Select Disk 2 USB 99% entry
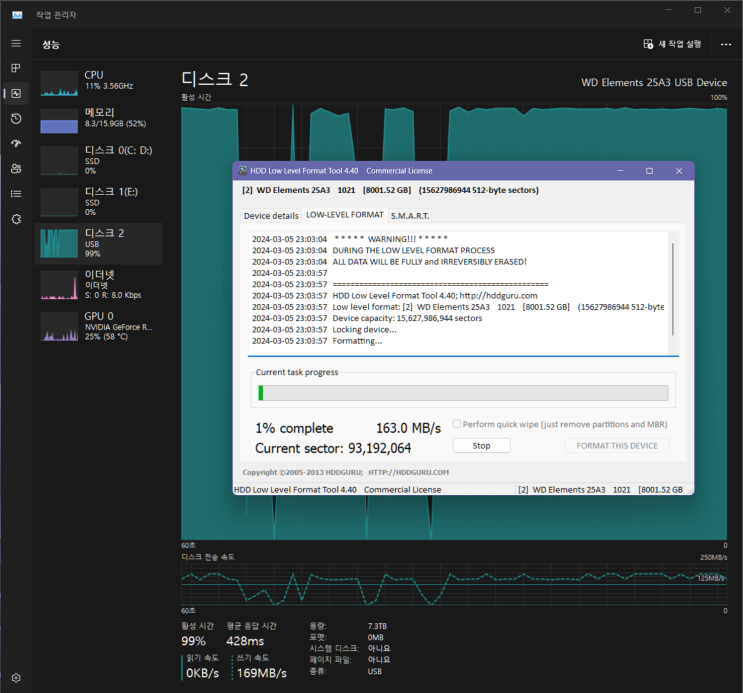 click(x=99, y=243)
